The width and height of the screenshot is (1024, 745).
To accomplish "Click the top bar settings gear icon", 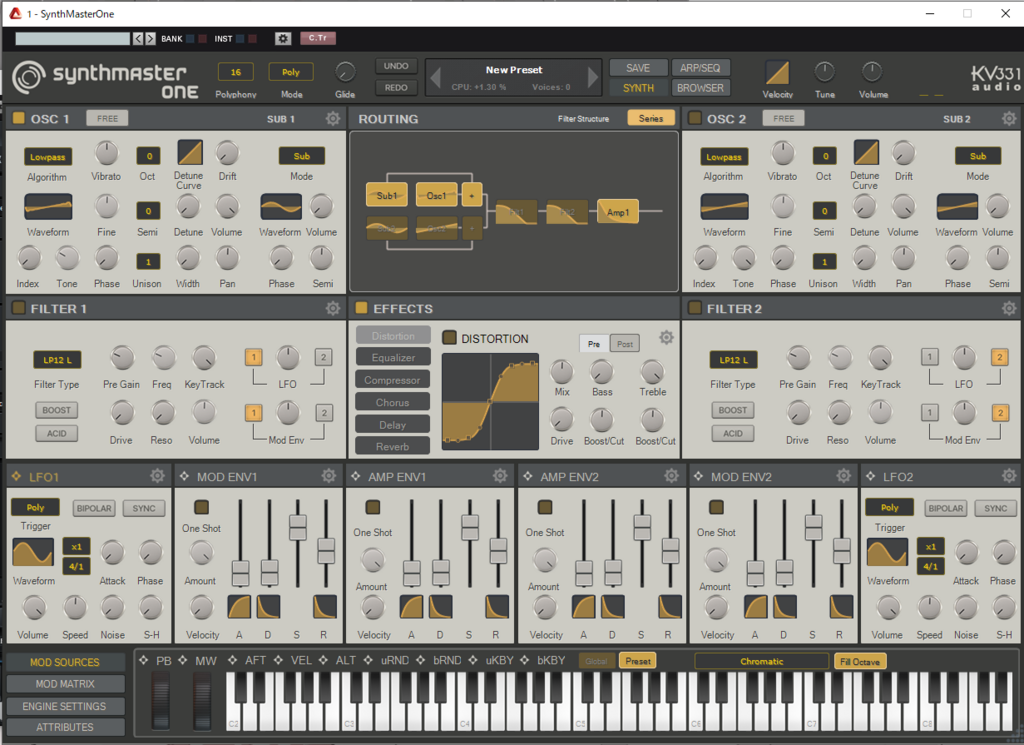I will [x=283, y=39].
